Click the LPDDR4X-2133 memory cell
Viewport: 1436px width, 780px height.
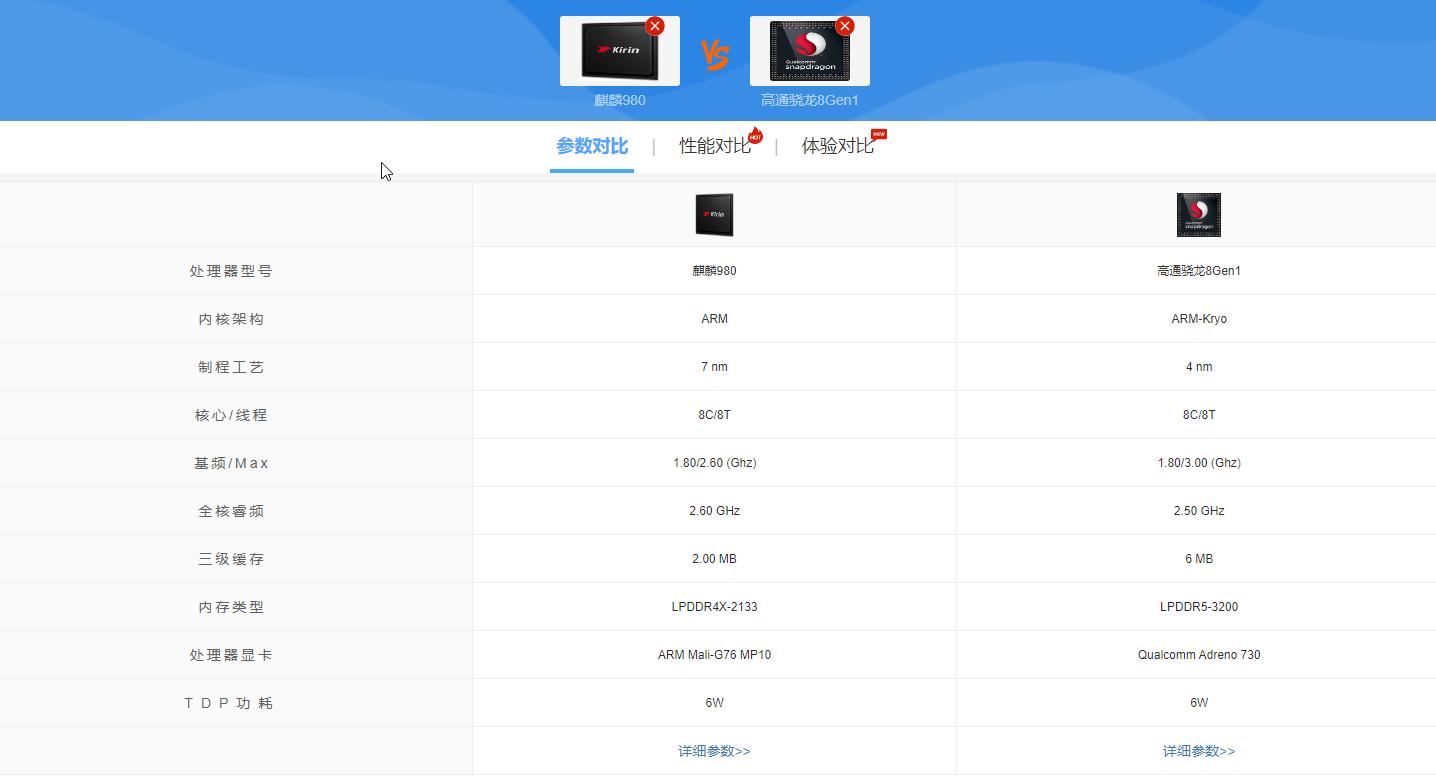pyautogui.click(x=714, y=607)
